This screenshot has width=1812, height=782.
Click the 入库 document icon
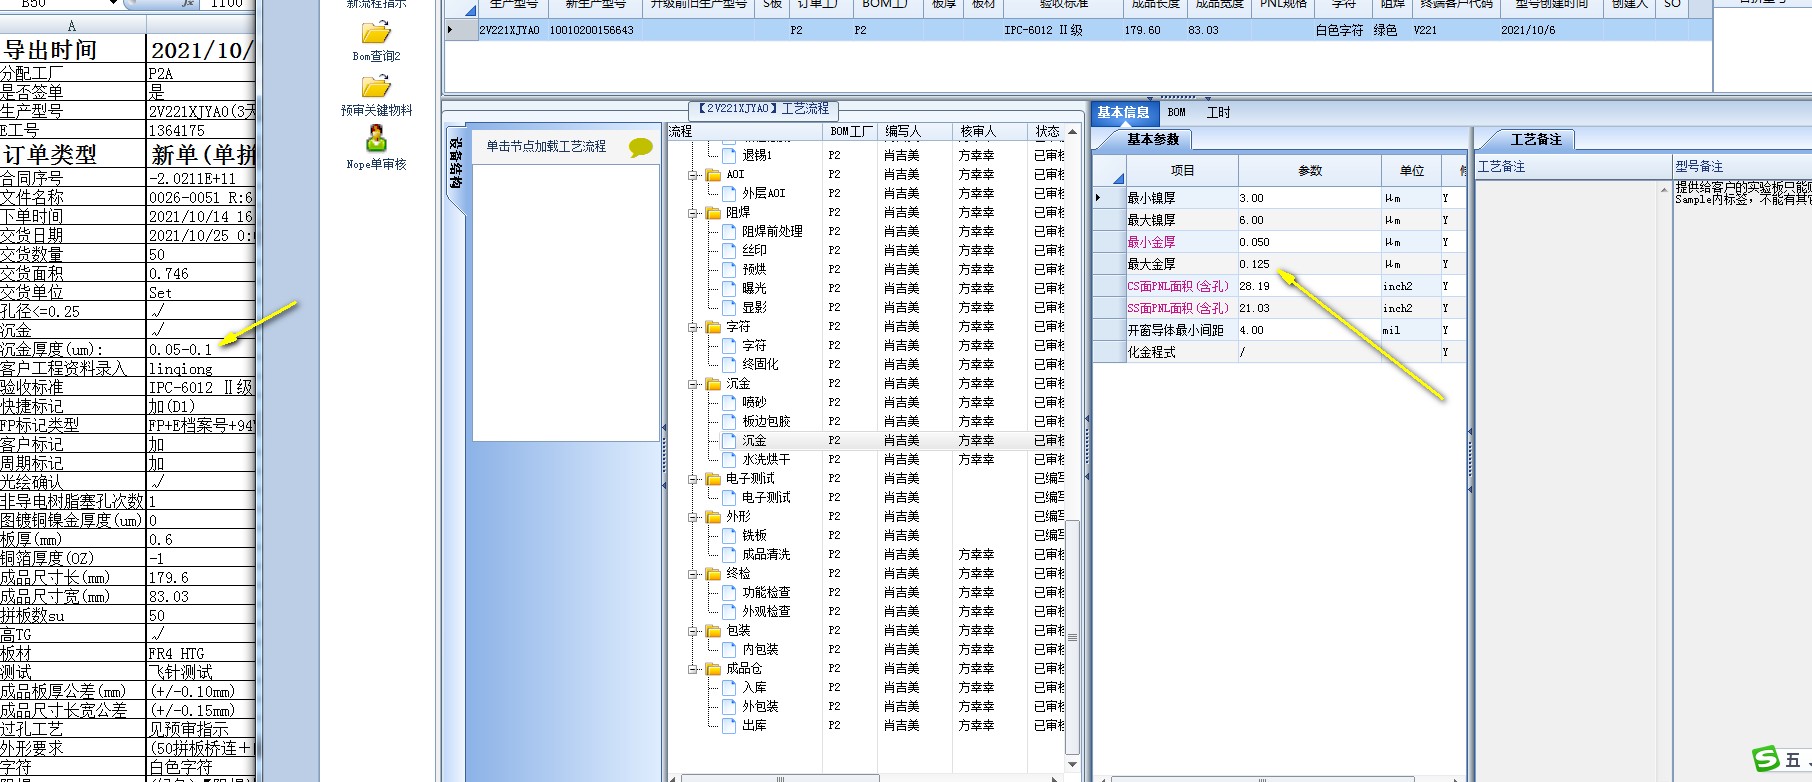[x=729, y=687]
